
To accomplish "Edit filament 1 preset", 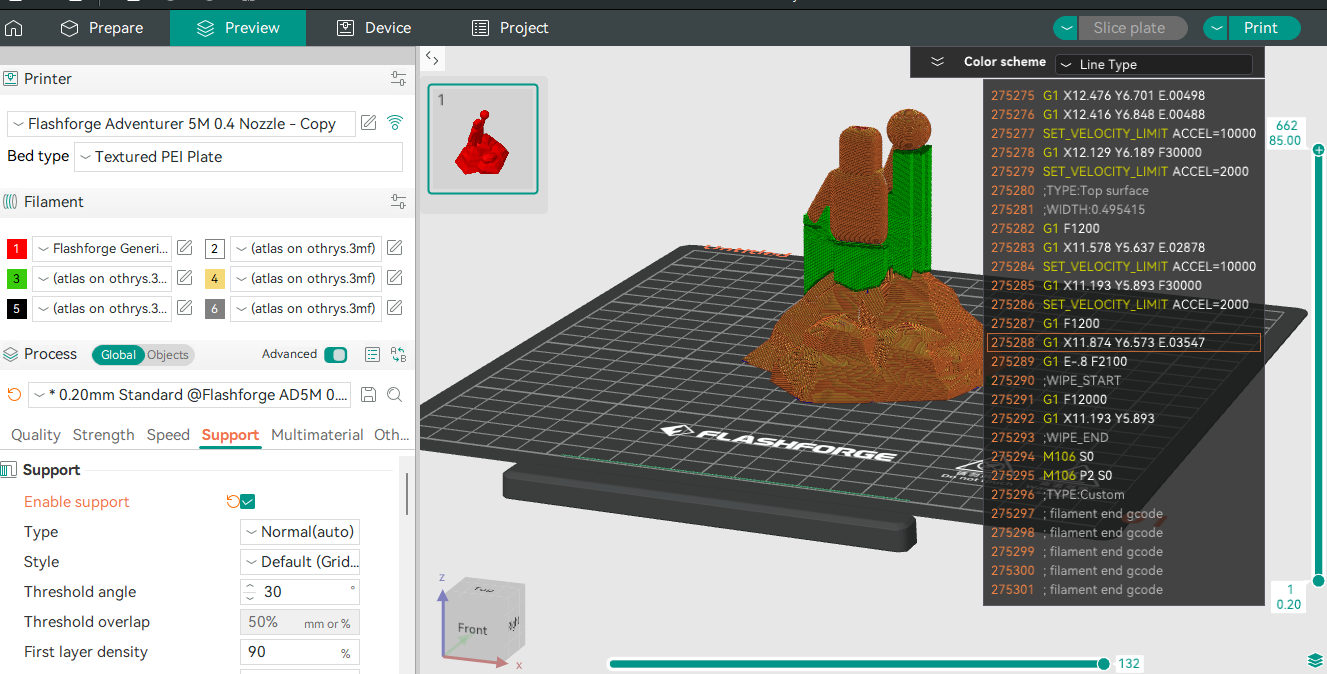I will point(185,248).
